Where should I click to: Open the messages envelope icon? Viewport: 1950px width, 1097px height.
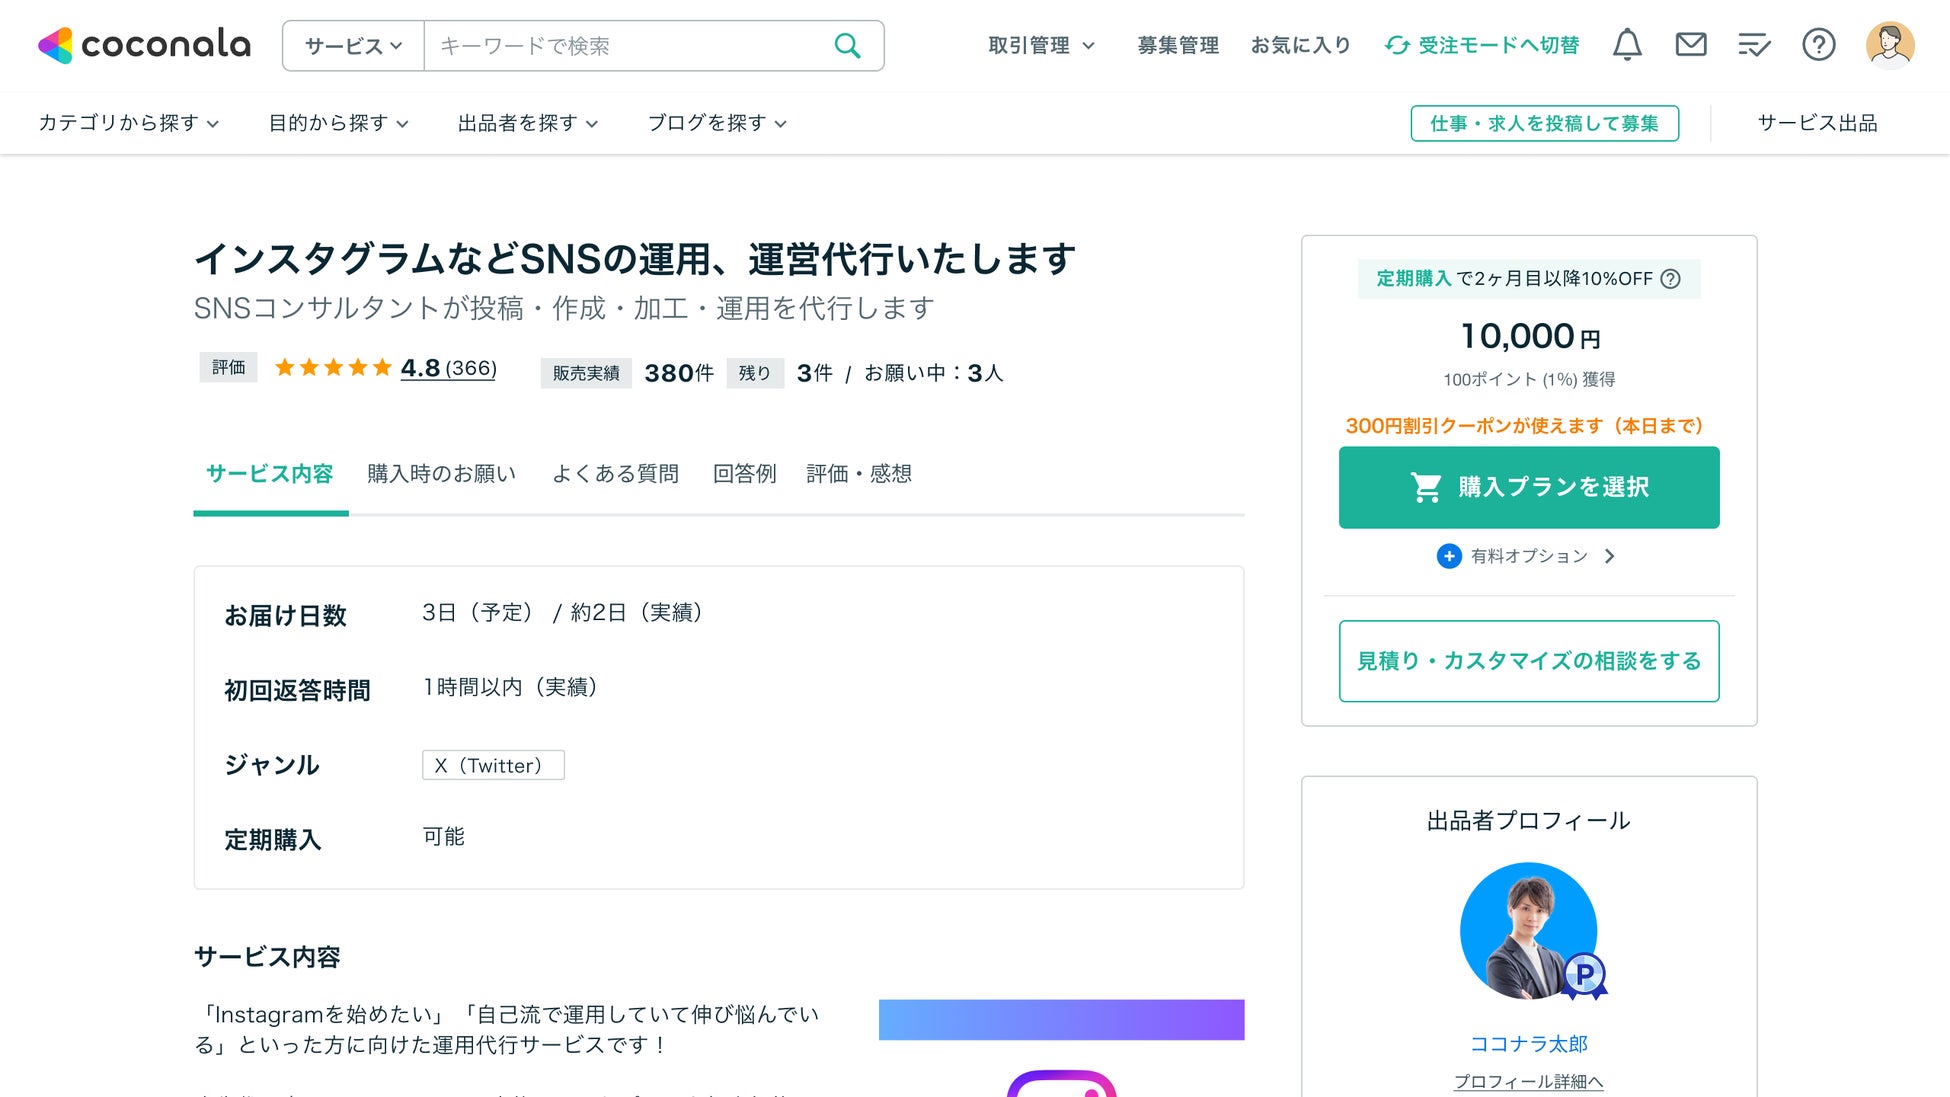tap(1690, 45)
